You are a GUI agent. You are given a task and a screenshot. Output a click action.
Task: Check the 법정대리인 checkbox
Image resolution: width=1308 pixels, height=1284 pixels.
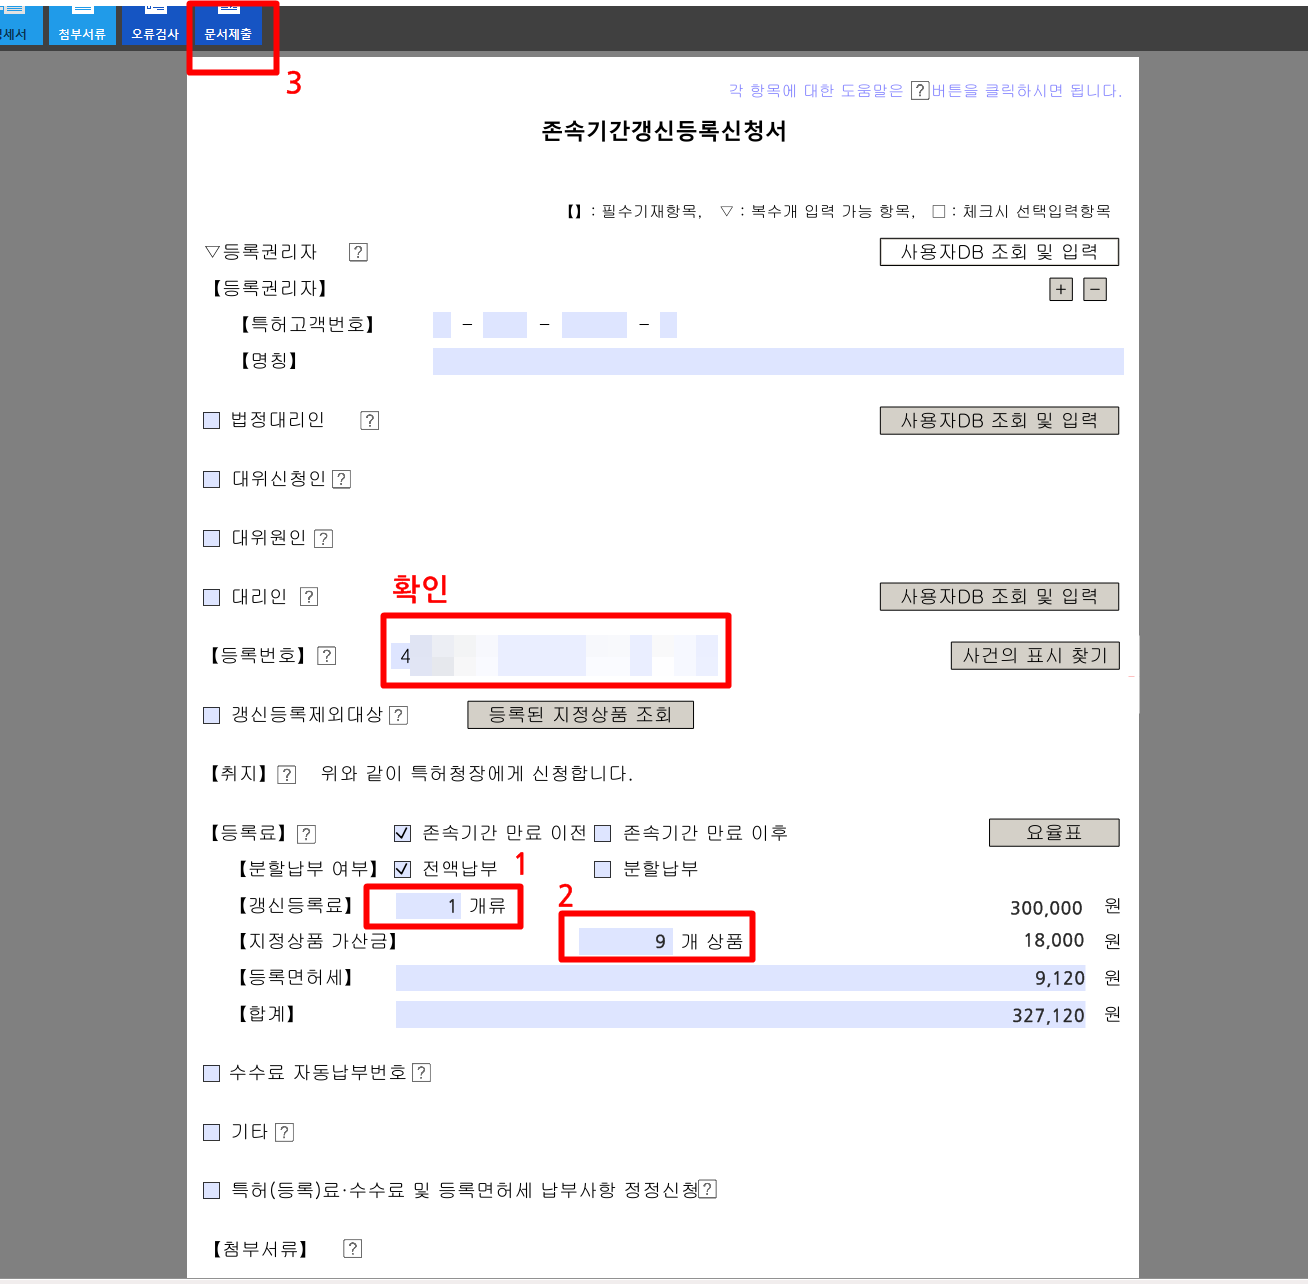coord(212,421)
